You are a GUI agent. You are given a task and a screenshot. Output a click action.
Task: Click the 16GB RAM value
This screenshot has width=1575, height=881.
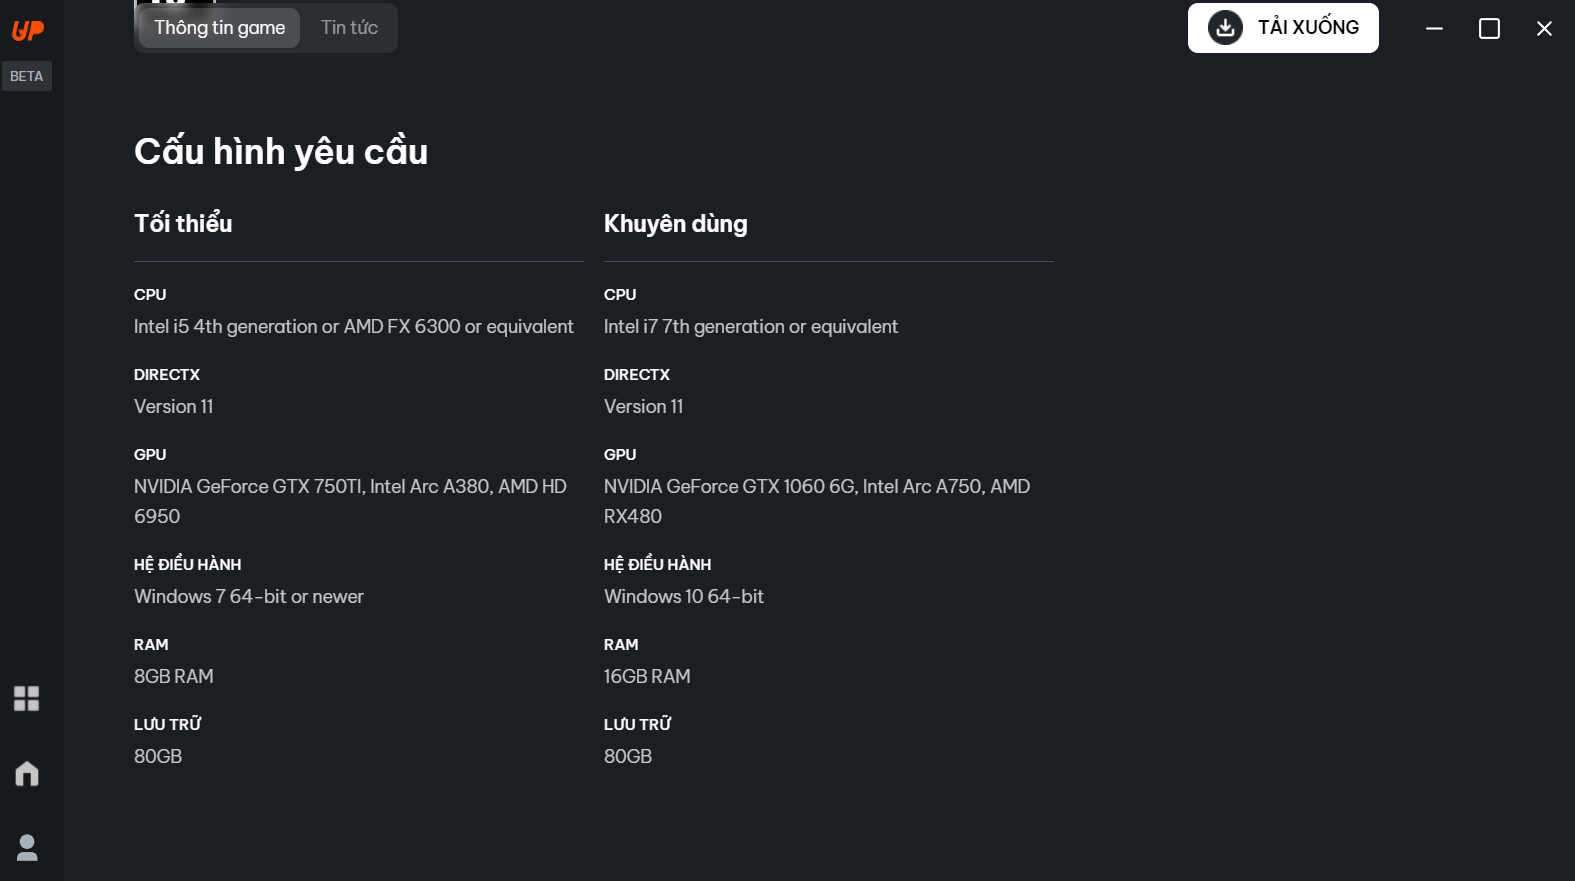pos(647,677)
